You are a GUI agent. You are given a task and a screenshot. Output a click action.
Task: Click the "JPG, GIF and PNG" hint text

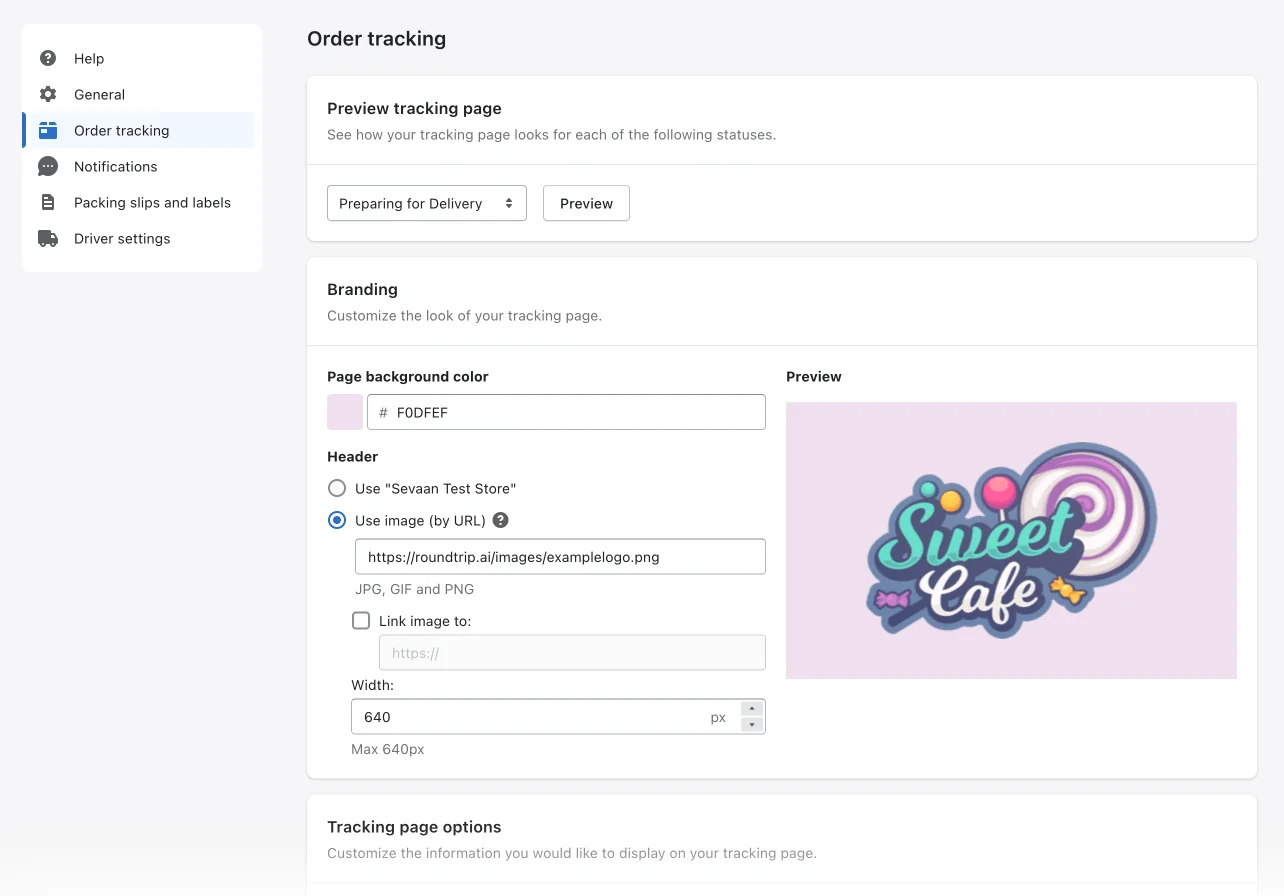click(x=414, y=589)
